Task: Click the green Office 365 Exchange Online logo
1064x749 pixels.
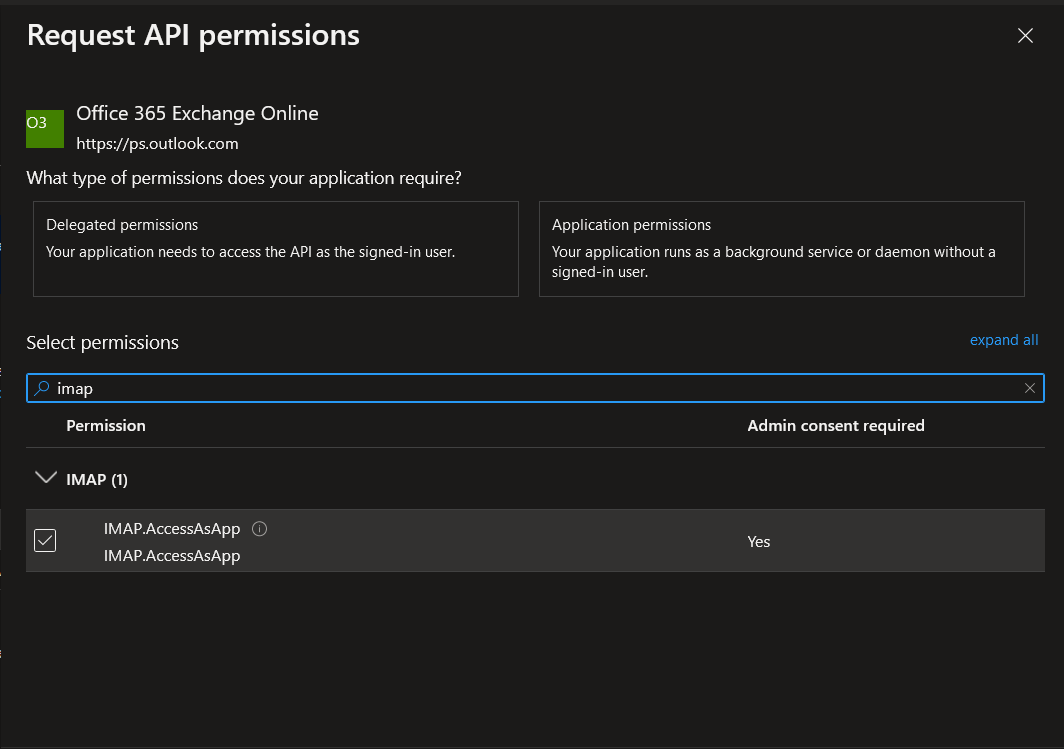Action: pyautogui.click(x=45, y=128)
